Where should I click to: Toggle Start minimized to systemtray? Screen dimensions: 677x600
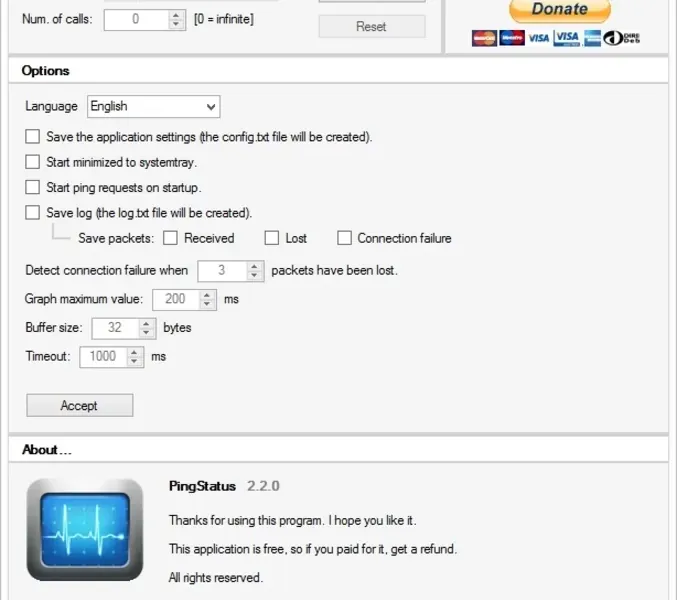pyautogui.click(x=32, y=162)
